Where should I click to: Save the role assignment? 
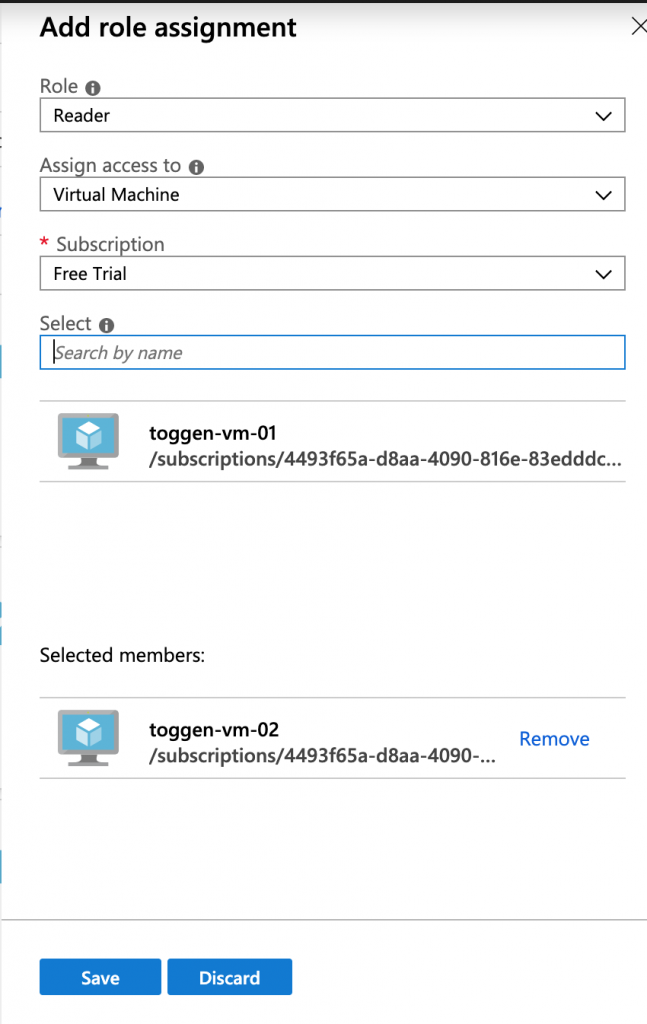coord(100,977)
